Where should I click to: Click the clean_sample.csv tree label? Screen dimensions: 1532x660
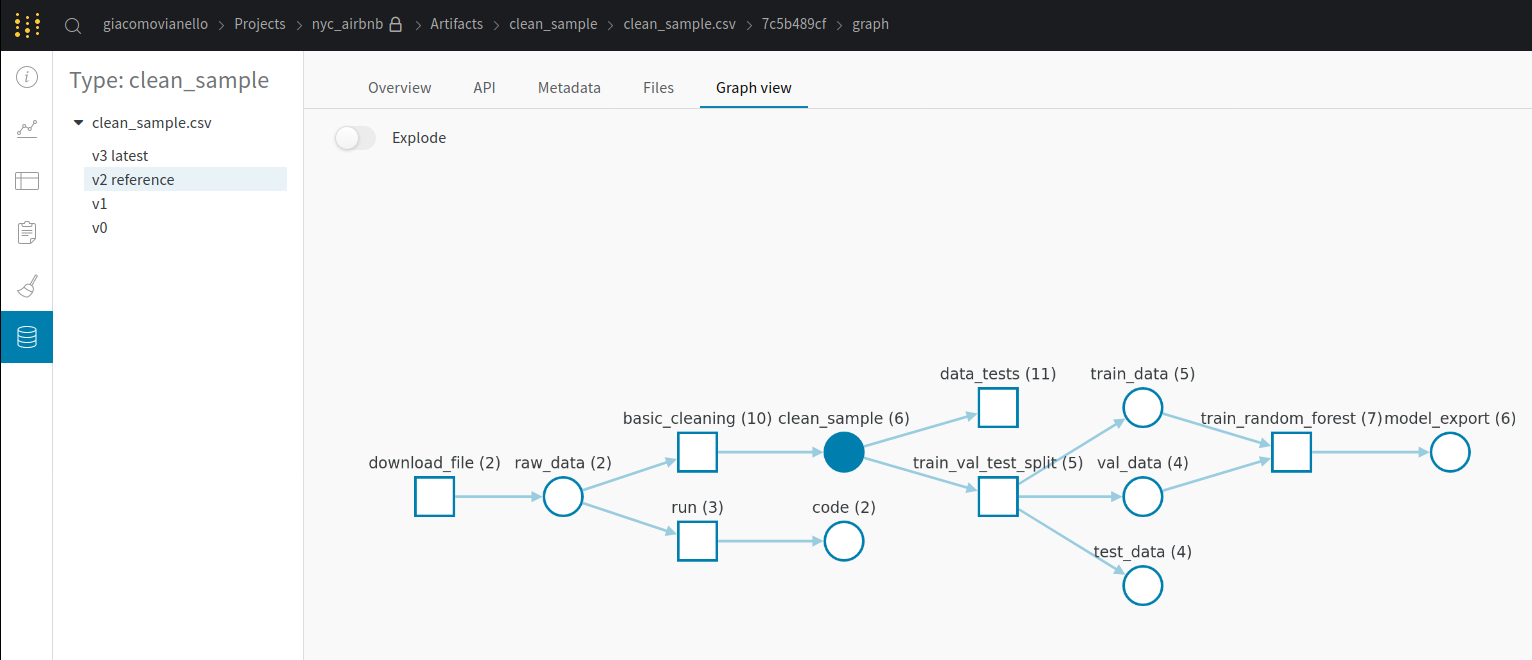(x=152, y=123)
